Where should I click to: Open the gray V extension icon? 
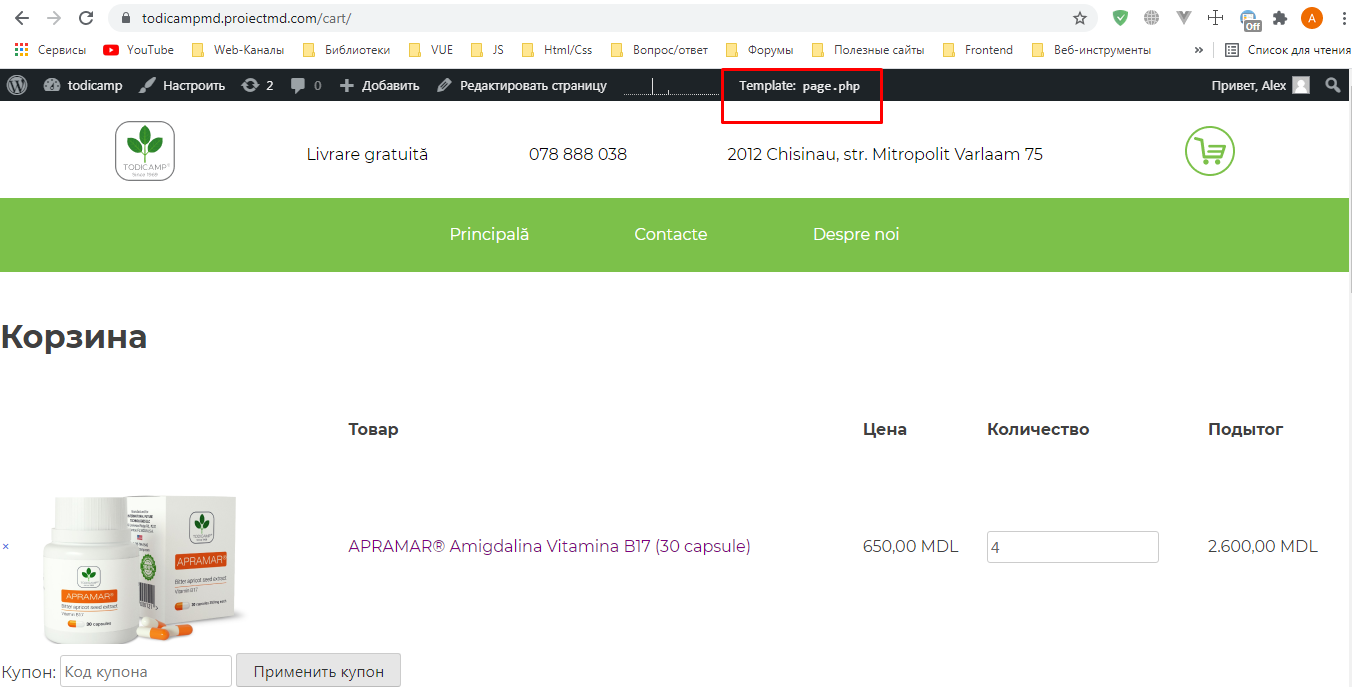pos(1184,18)
